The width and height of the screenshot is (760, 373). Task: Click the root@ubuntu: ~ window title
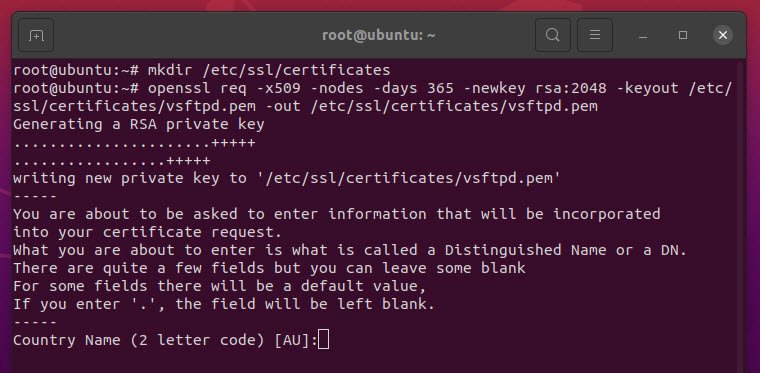tap(379, 35)
